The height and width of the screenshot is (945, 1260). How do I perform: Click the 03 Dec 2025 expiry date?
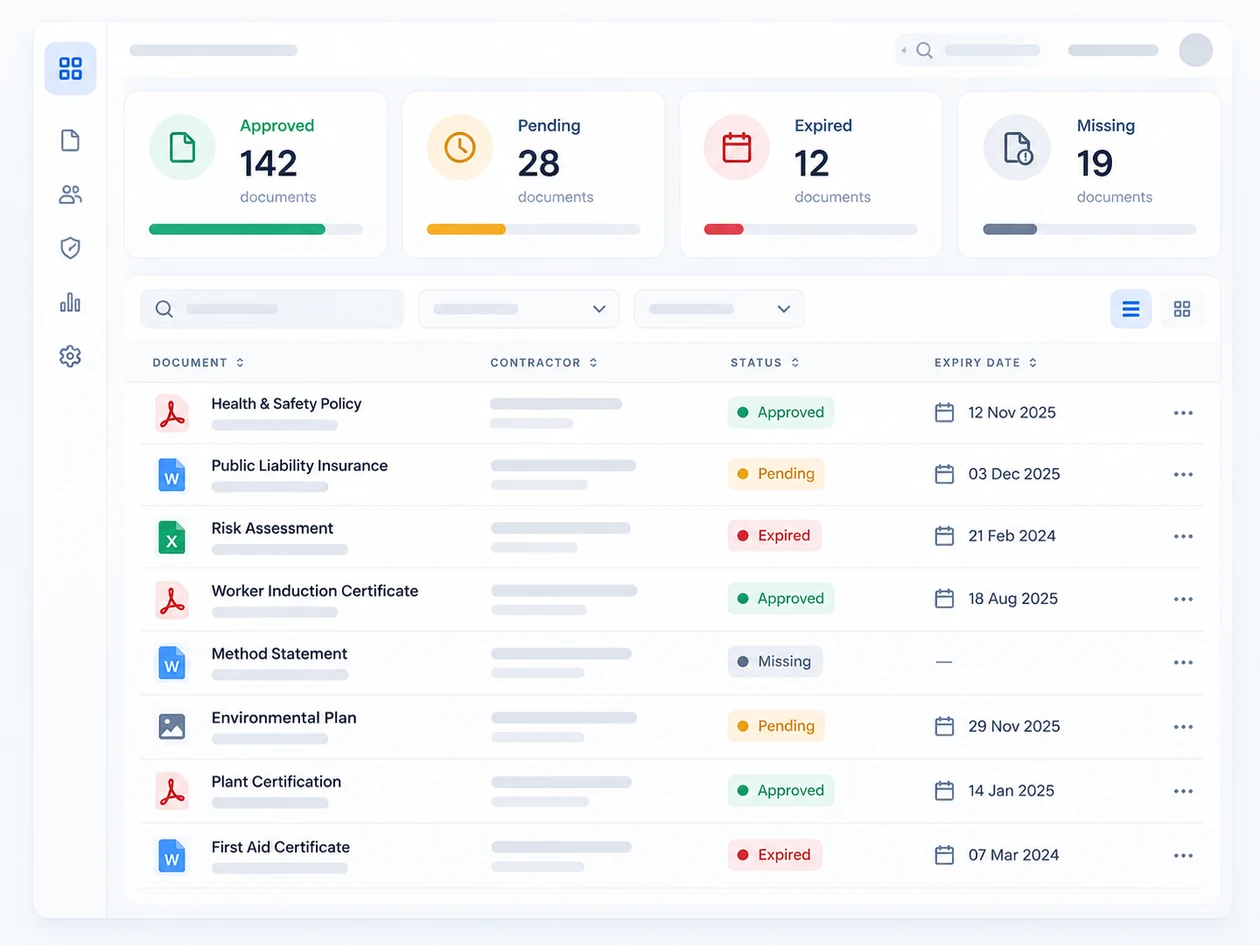pos(1014,474)
